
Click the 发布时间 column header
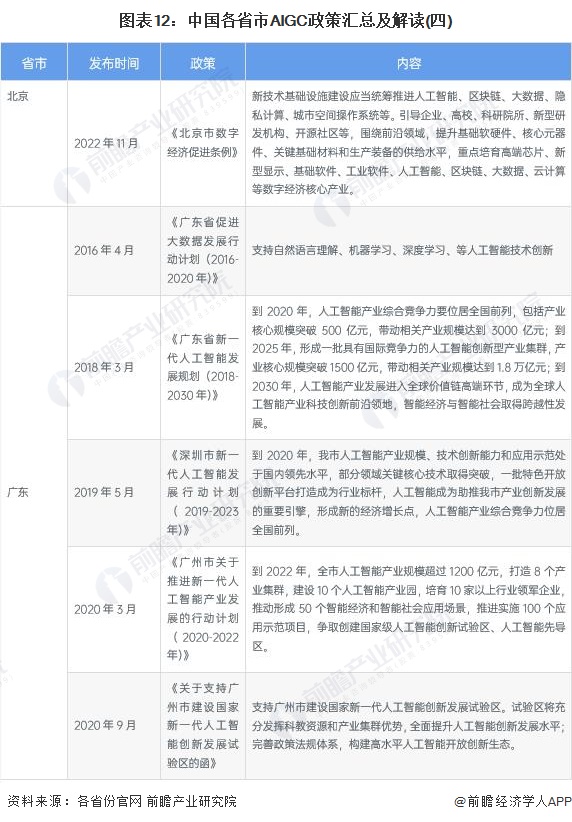click(114, 63)
